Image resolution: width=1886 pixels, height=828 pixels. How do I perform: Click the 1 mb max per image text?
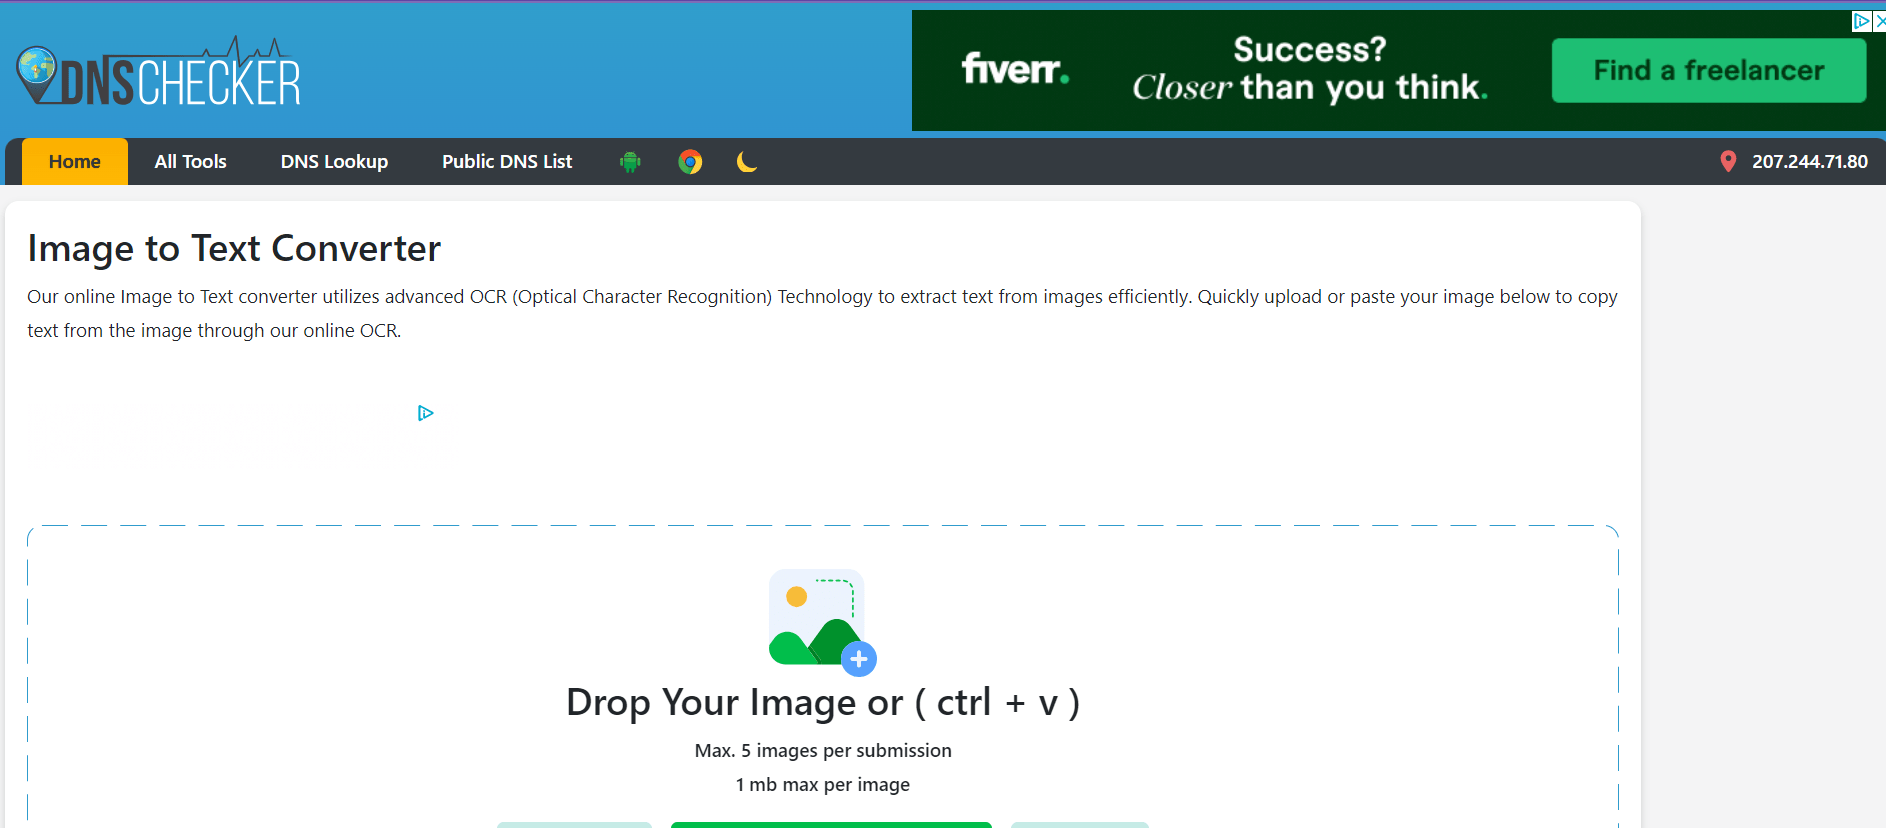[x=823, y=785]
